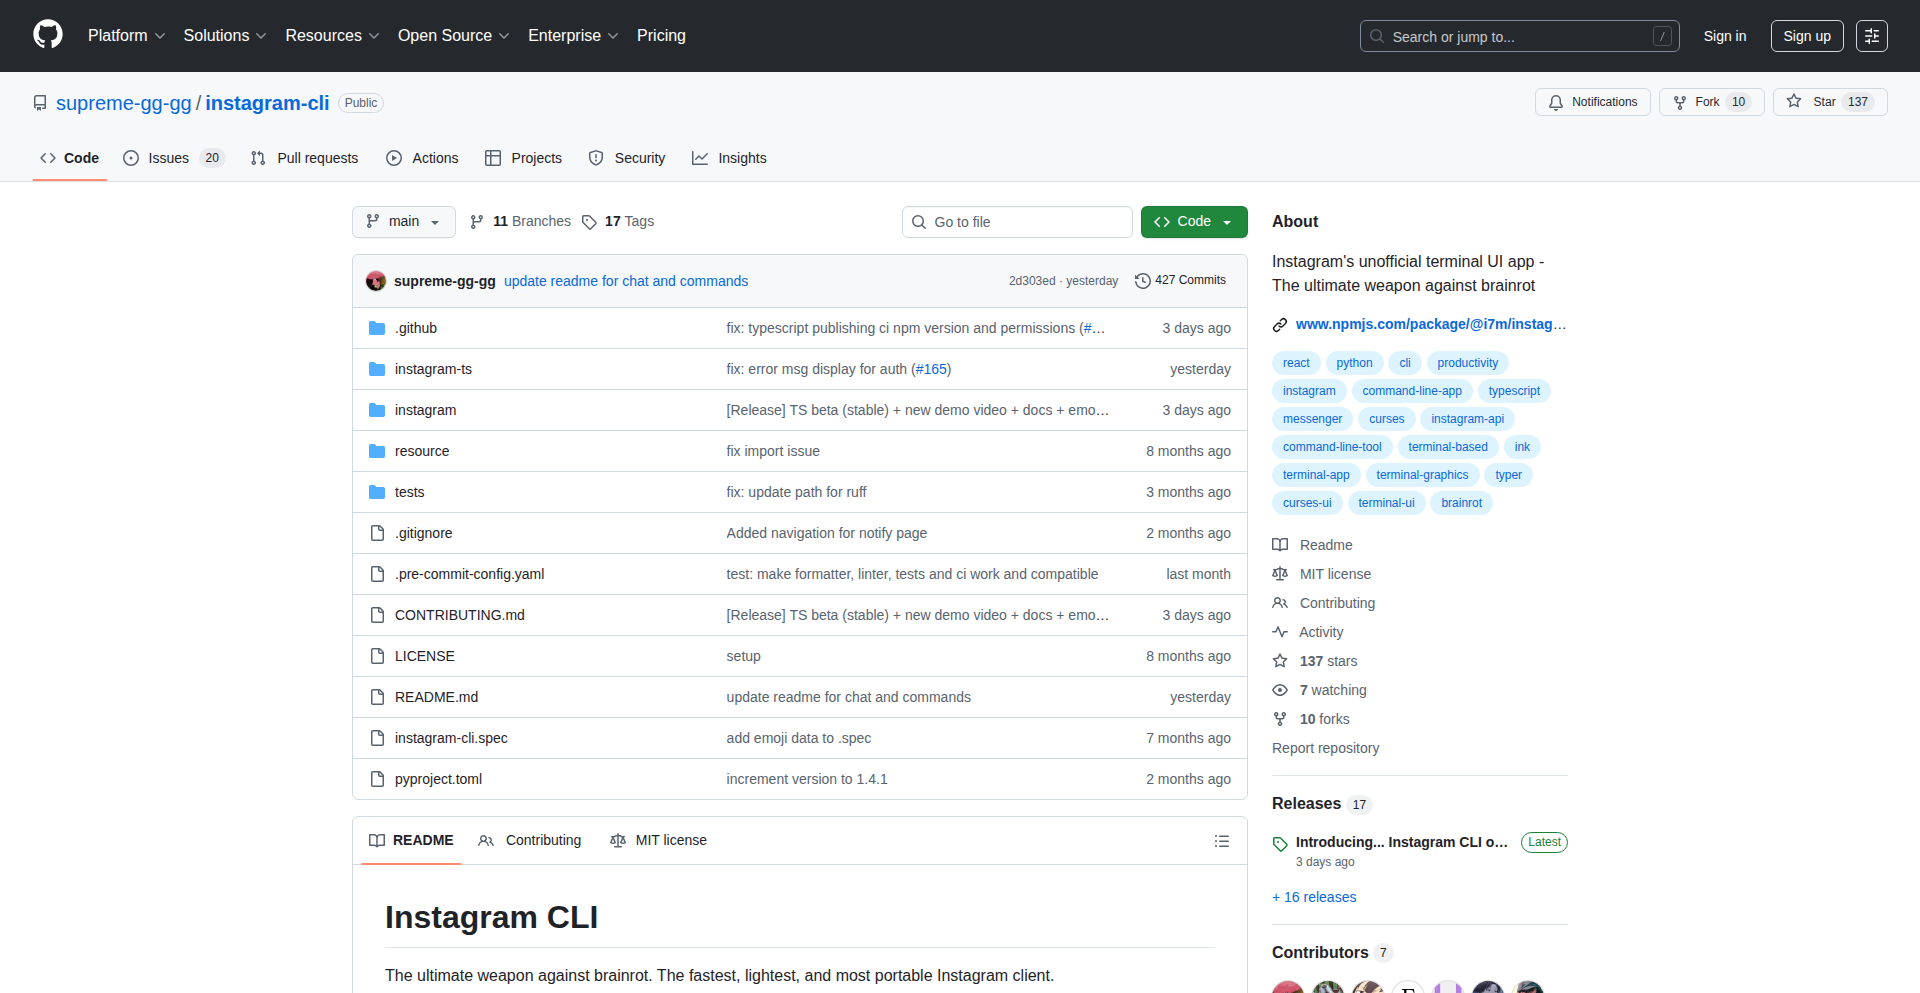Screen dimensions: 1920x993
Task: Click the .github folder icon
Action: (377, 328)
